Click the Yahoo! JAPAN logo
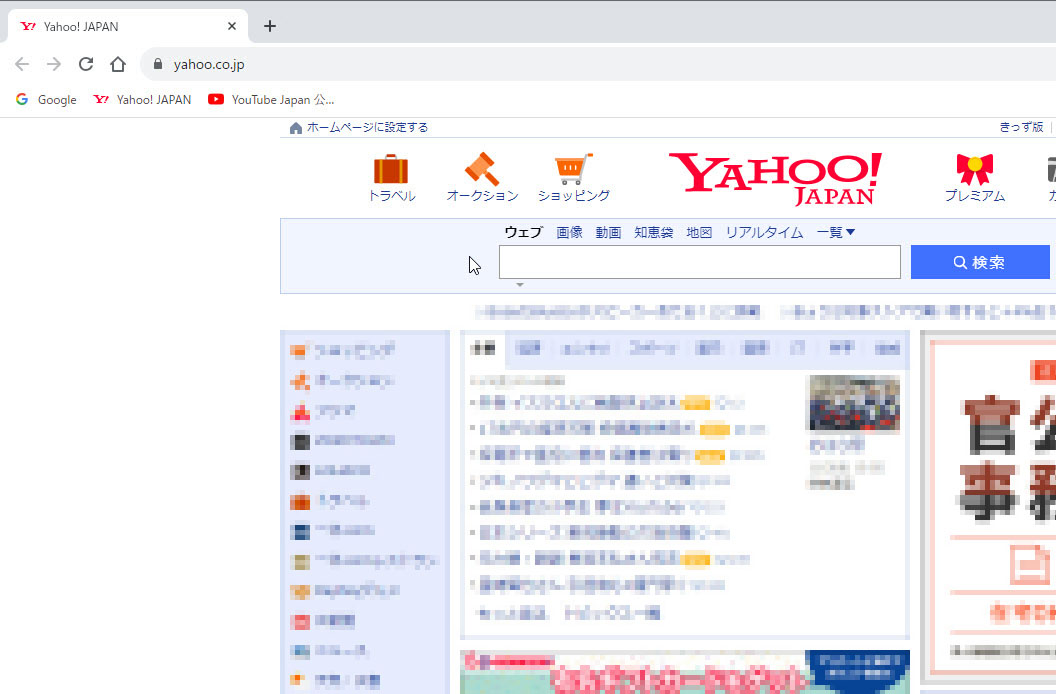The height and width of the screenshot is (694, 1056). (775, 177)
